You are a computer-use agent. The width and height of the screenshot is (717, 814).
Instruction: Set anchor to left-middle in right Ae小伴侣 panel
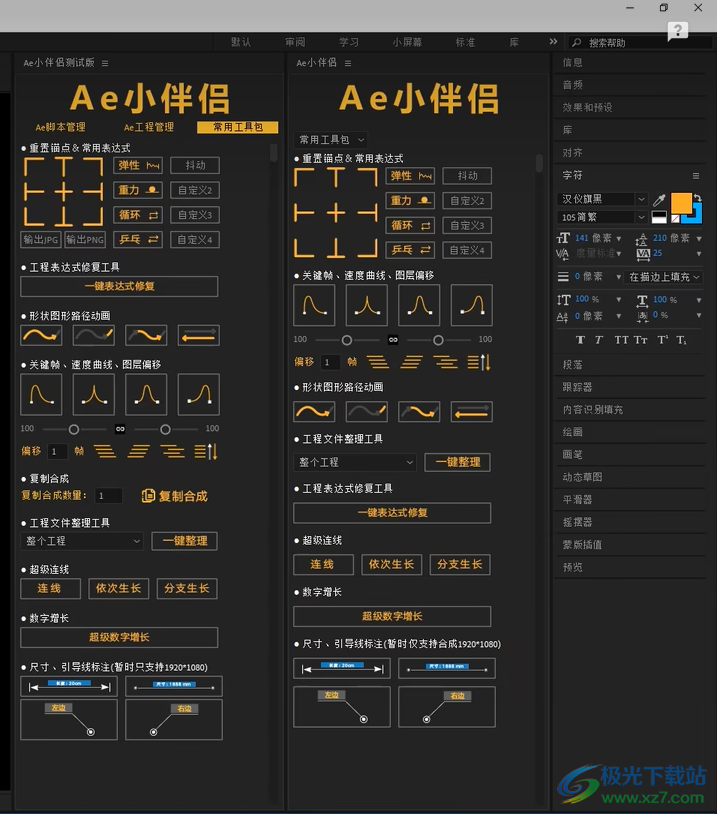304,213
